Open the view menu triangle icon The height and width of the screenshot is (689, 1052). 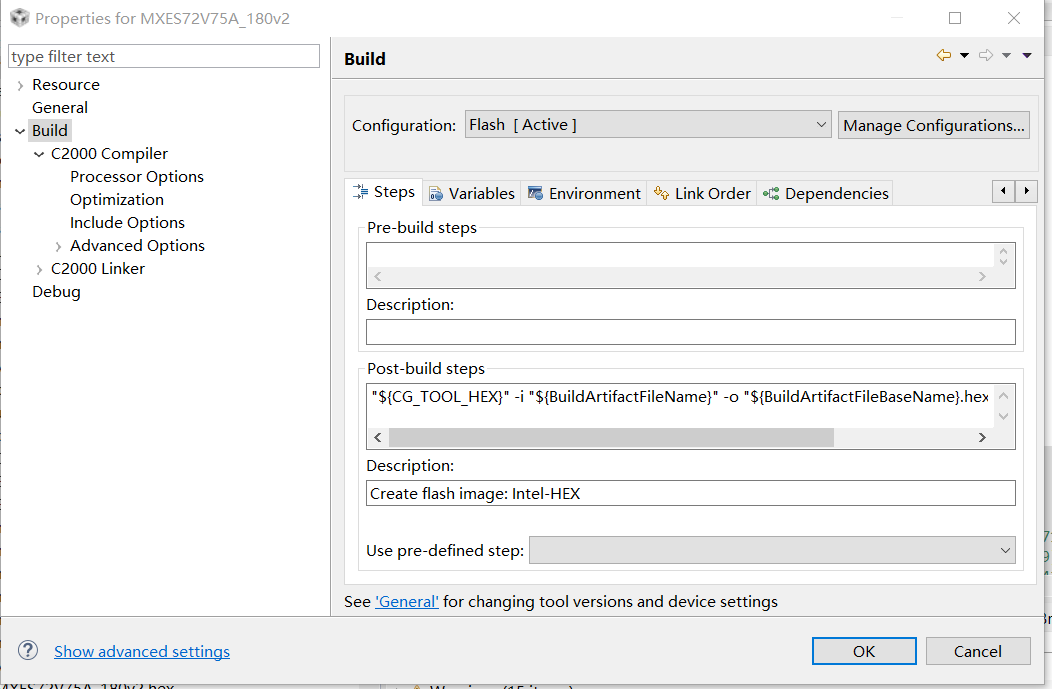coord(1027,56)
